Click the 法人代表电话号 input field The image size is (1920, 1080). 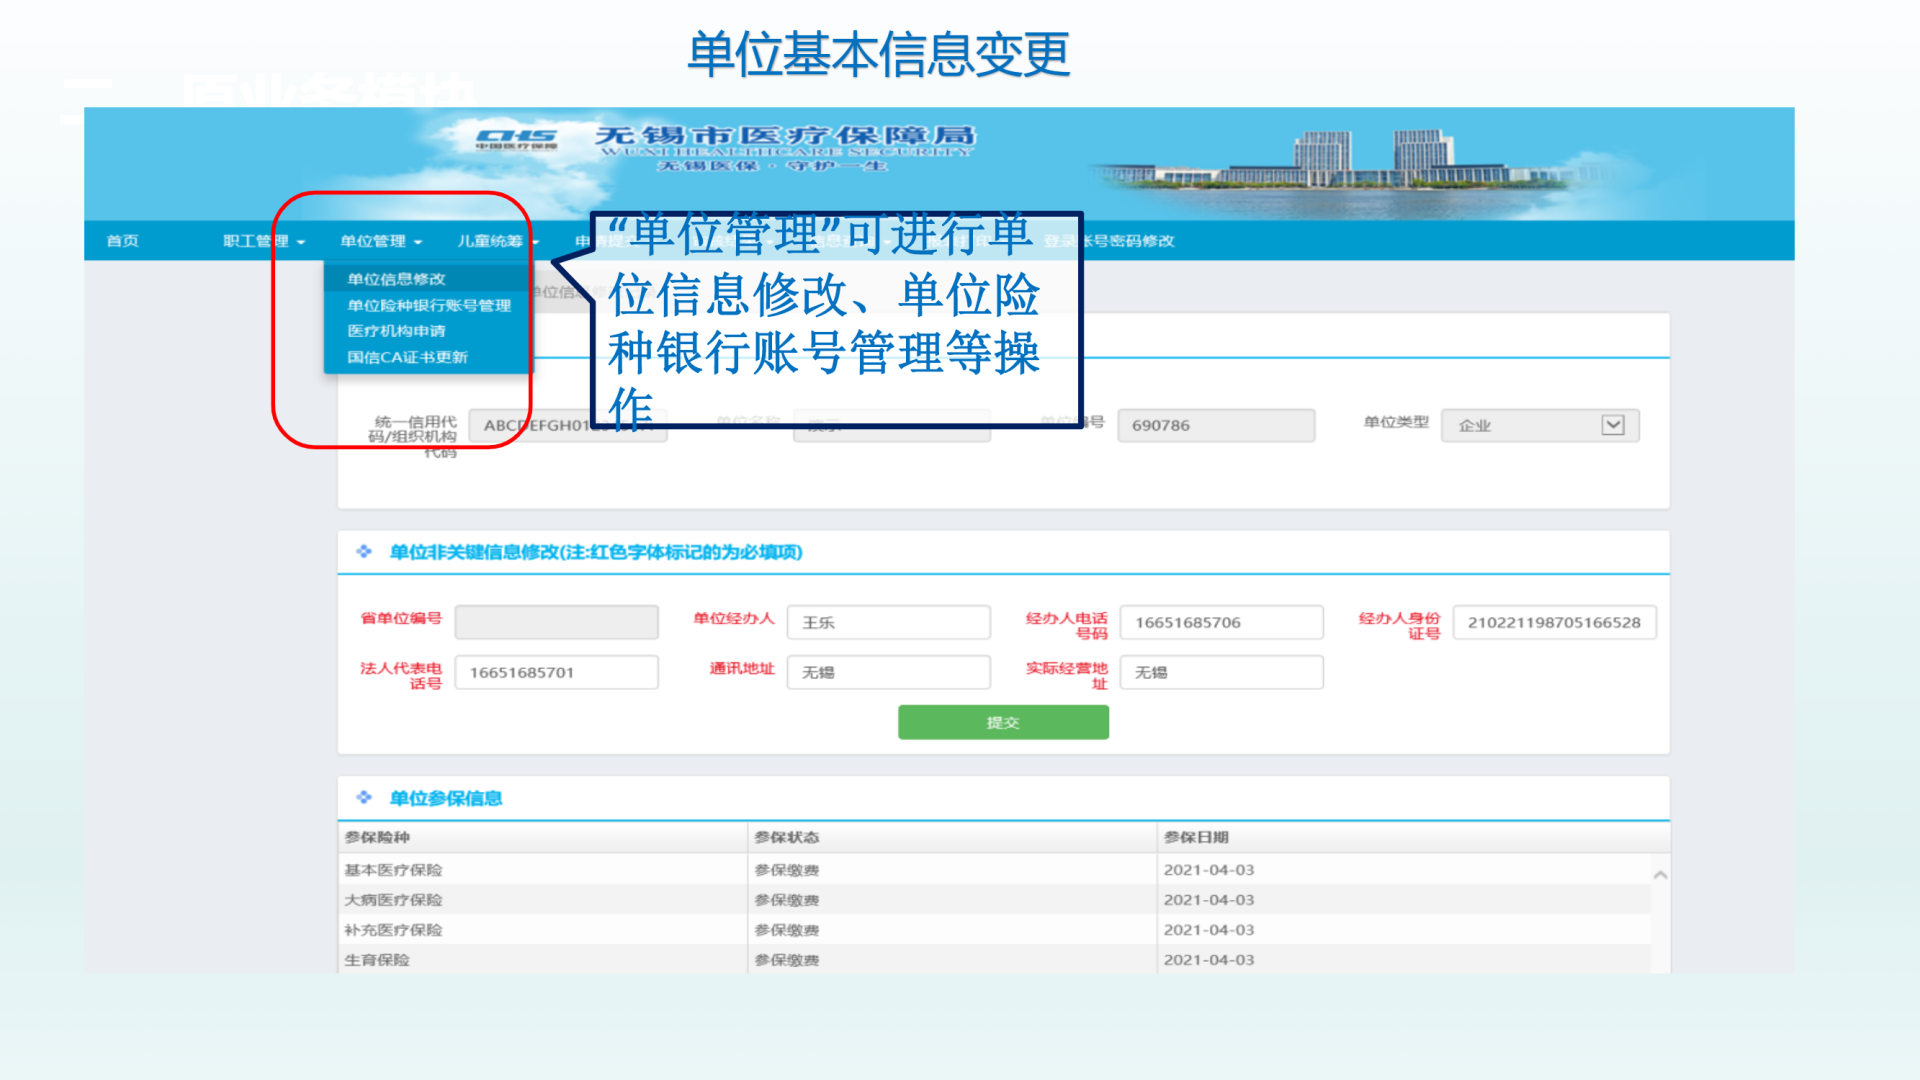(556, 672)
